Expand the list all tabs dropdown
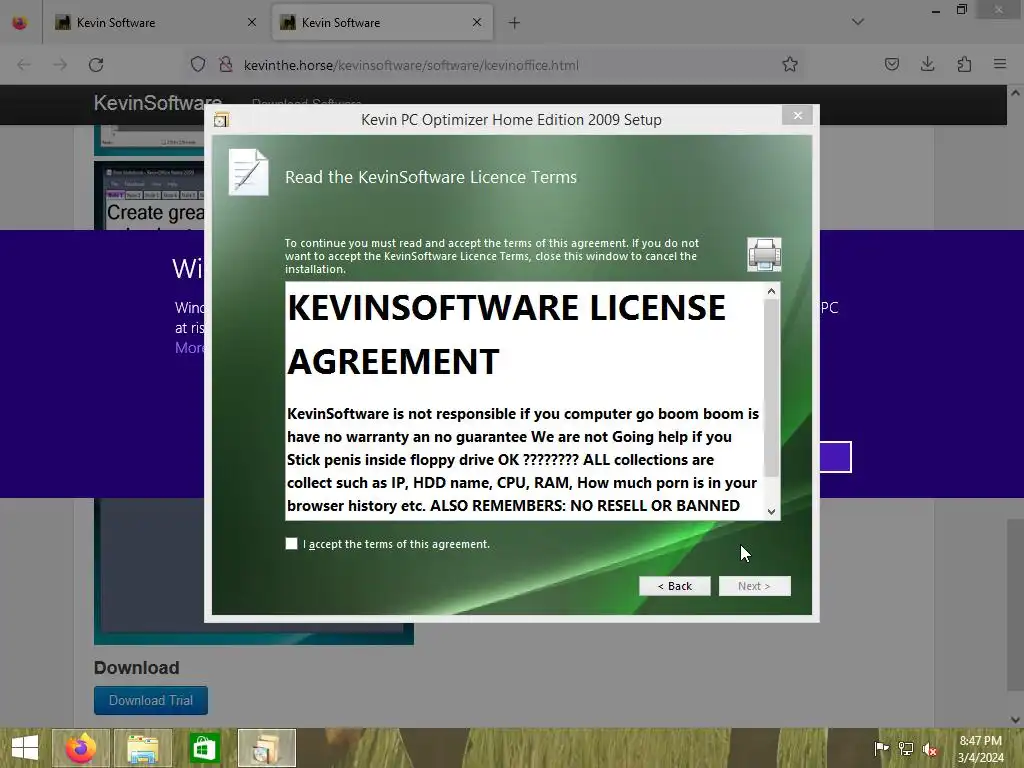This screenshot has height=768, width=1024. (x=858, y=22)
